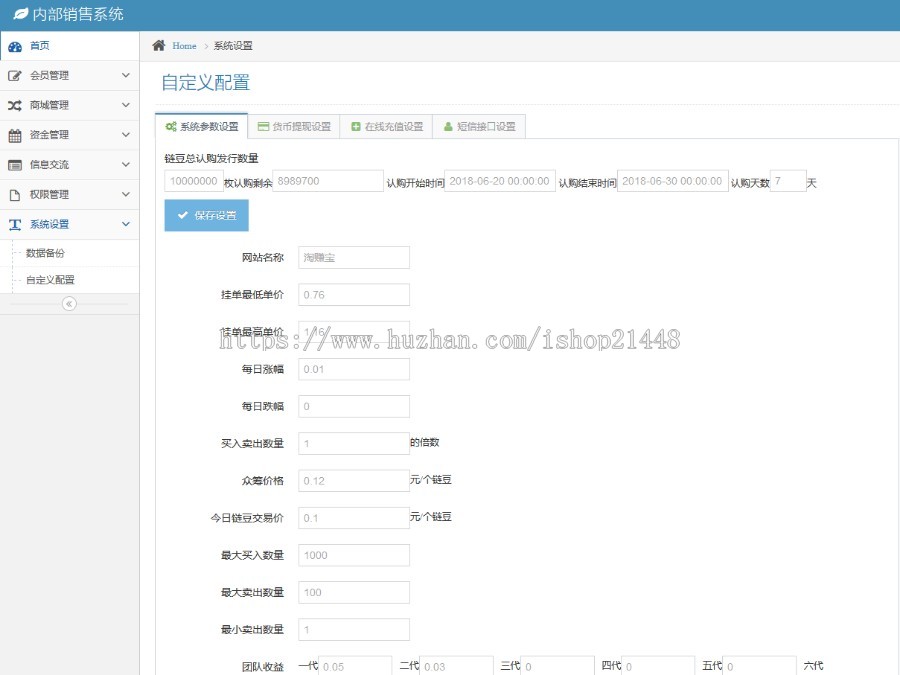900x675 pixels.
Task: Click the shuffle icon beside 商城管理
Action: click(x=15, y=106)
